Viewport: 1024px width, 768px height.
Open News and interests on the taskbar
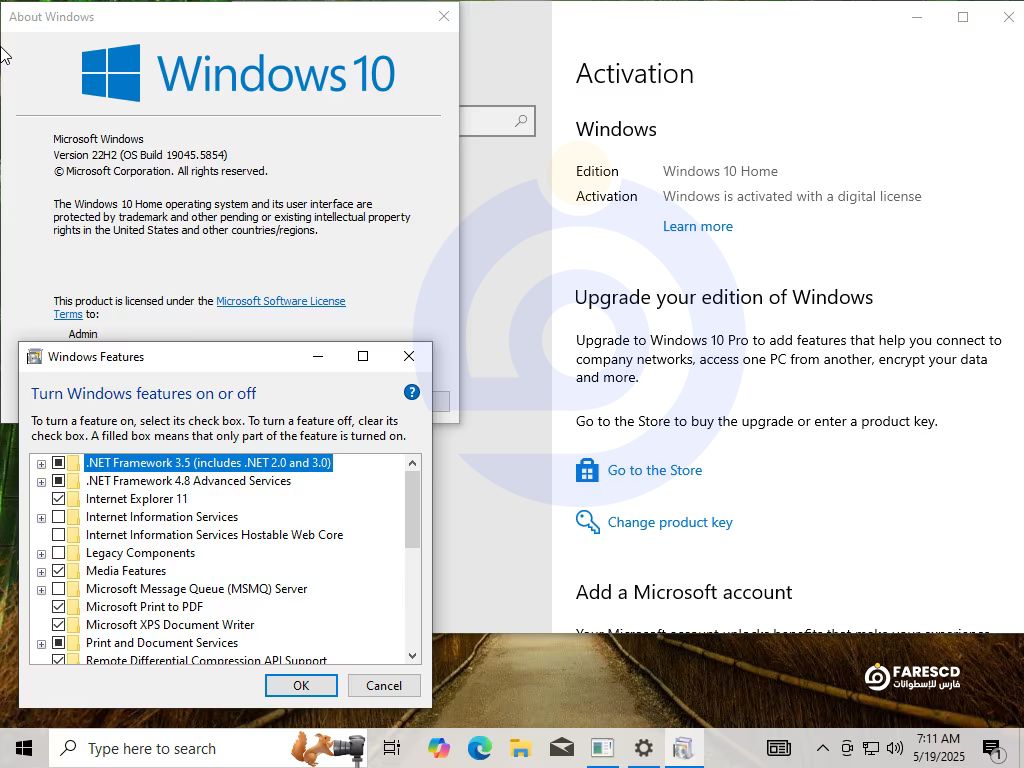pyautogui.click(x=778, y=748)
